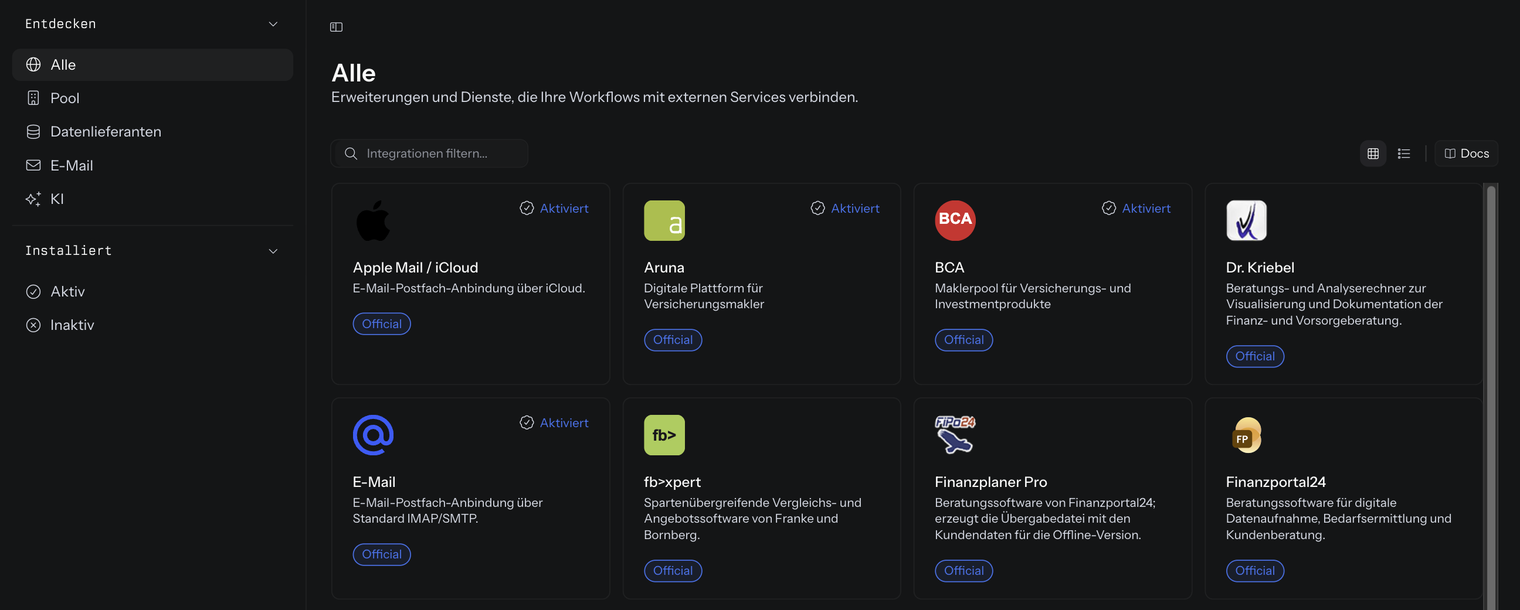Click the green Aruna logo
1520x610 pixels.
click(664, 221)
